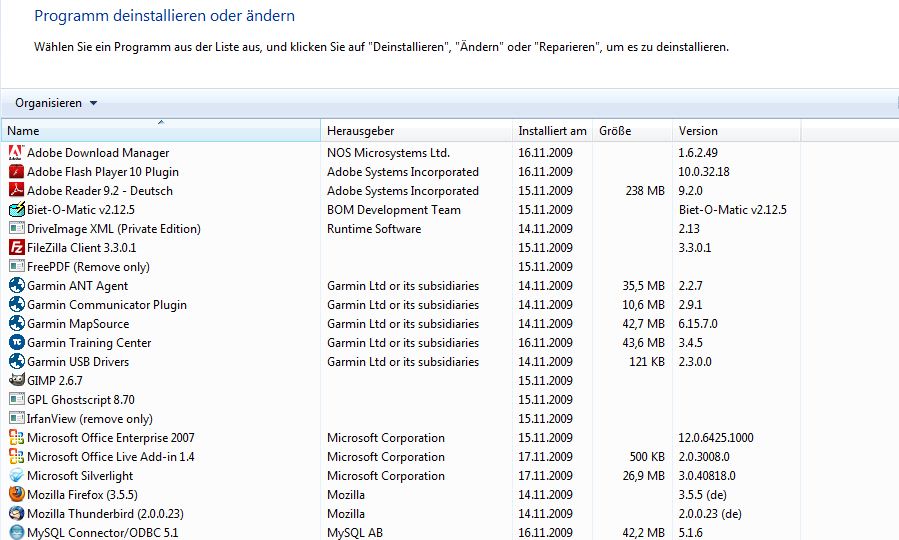Select DriveImage XML (Private Edition) row
This screenshot has height=540, width=899.
(x=114, y=229)
